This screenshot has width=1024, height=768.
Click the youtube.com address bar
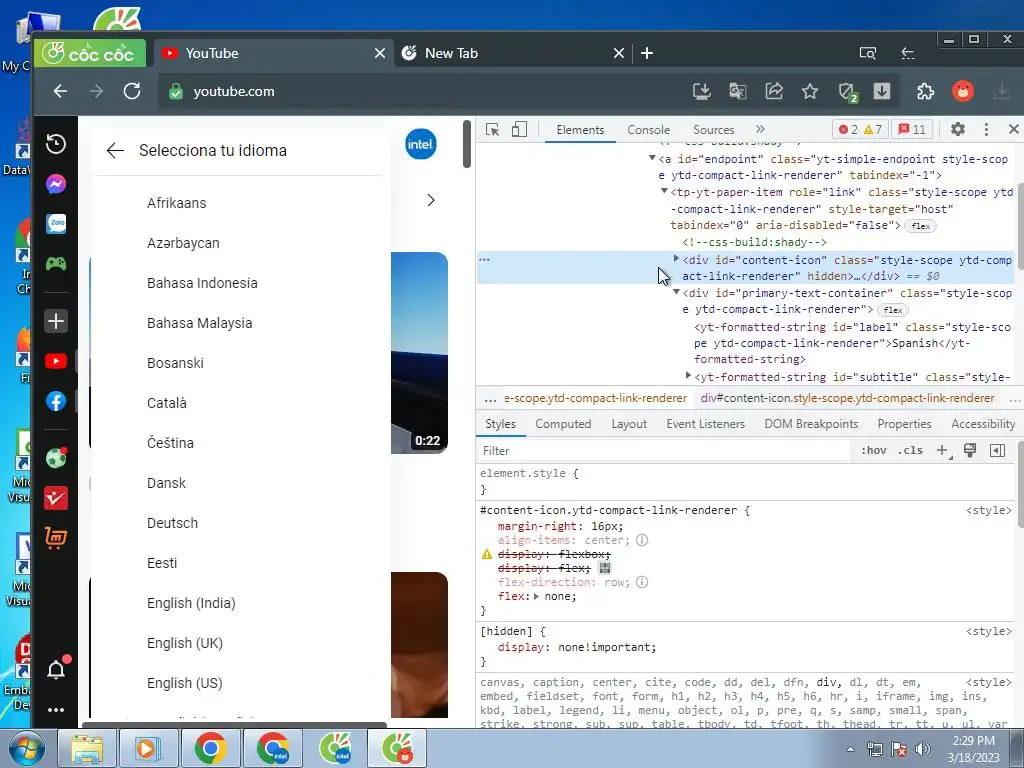pyautogui.click(x=418, y=91)
